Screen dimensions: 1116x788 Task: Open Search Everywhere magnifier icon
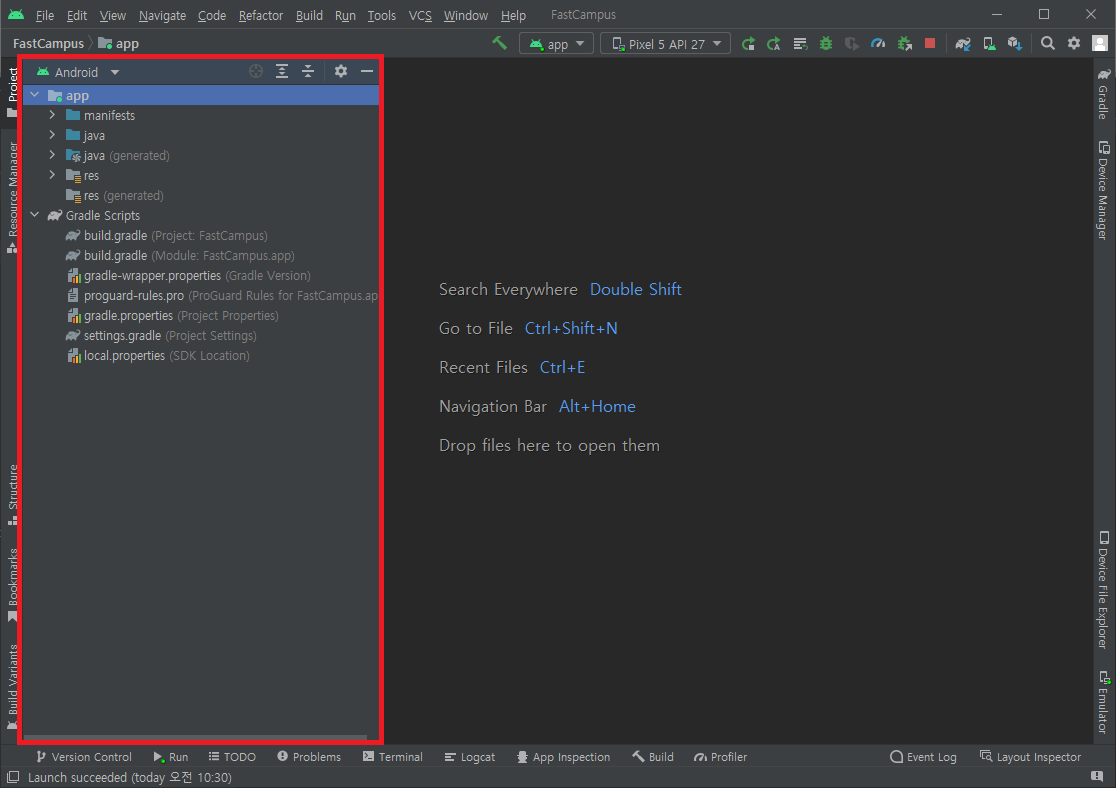[1048, 43]
